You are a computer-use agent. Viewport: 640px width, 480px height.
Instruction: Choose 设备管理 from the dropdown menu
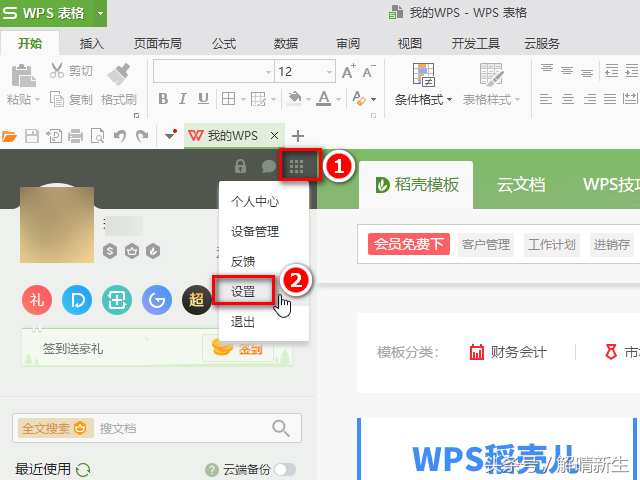click(x=255, y=231)
